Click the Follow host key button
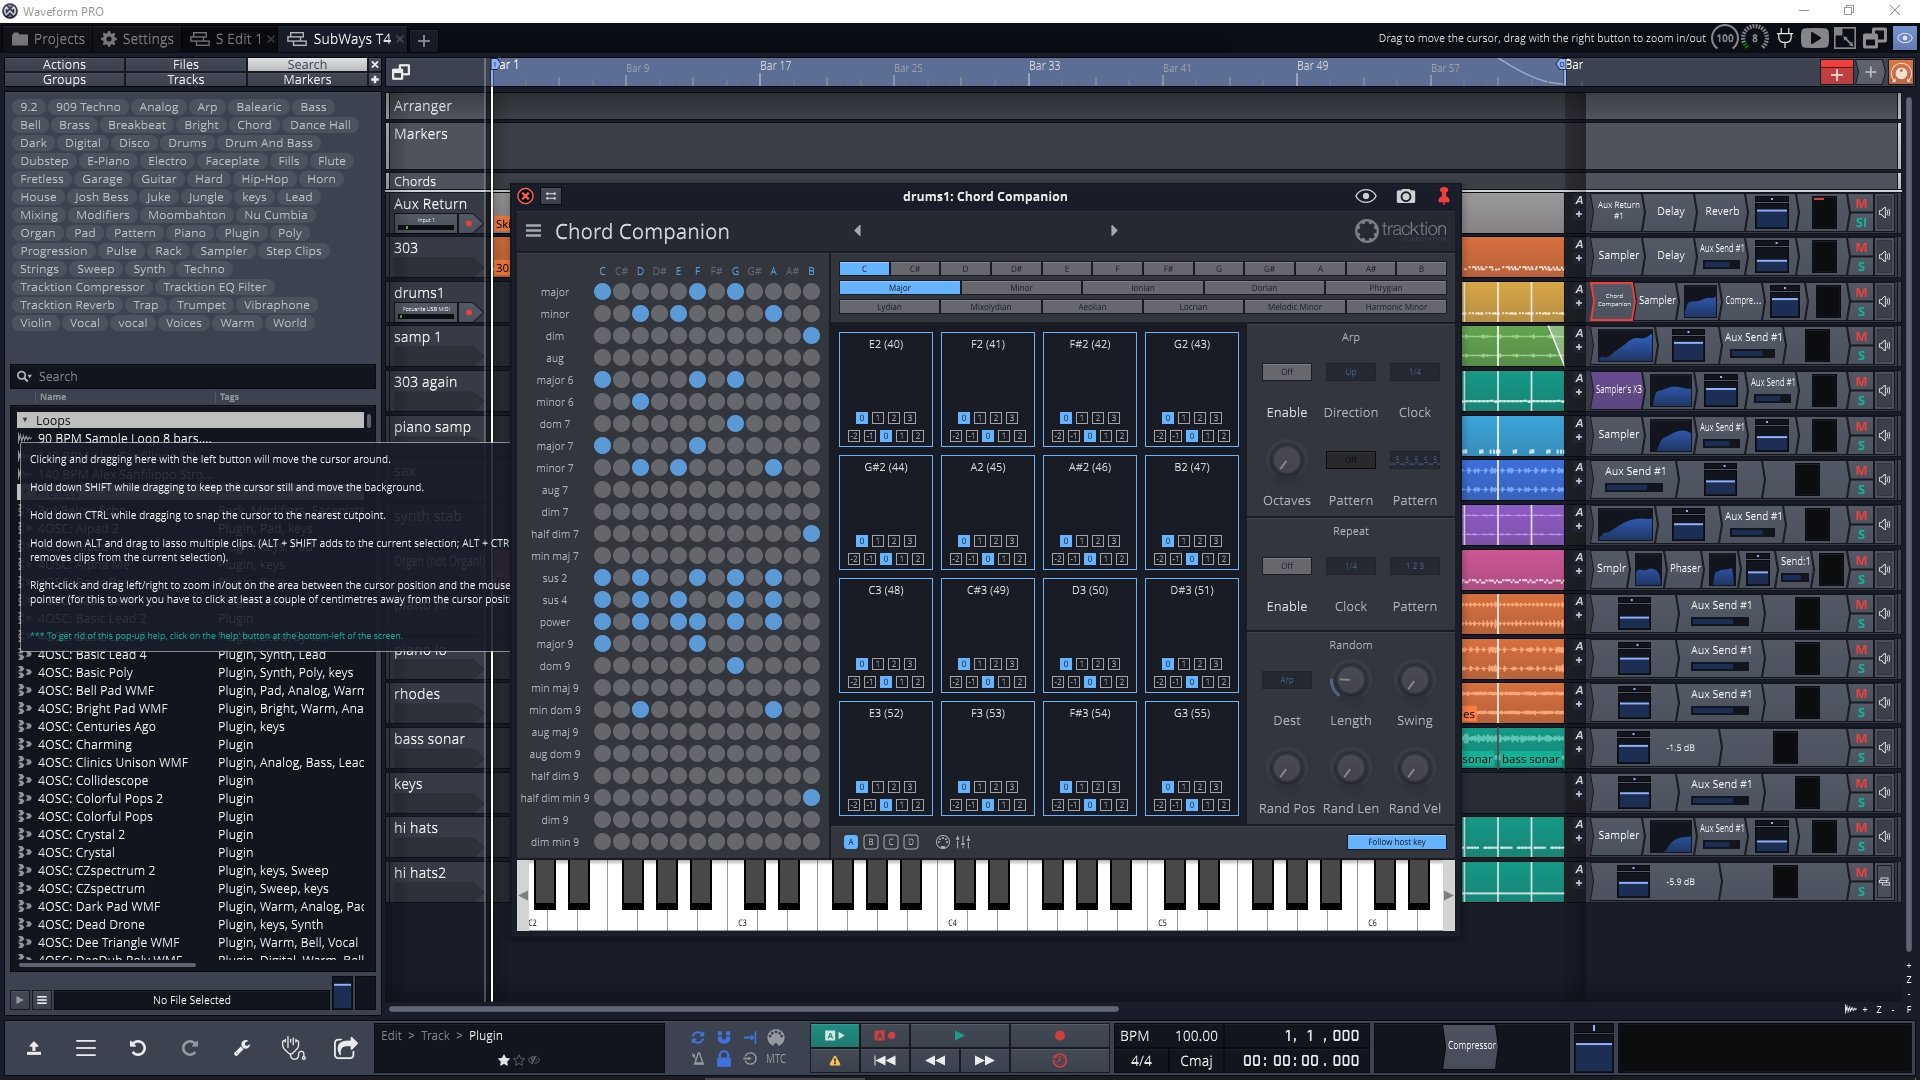 click(1396, 842)
